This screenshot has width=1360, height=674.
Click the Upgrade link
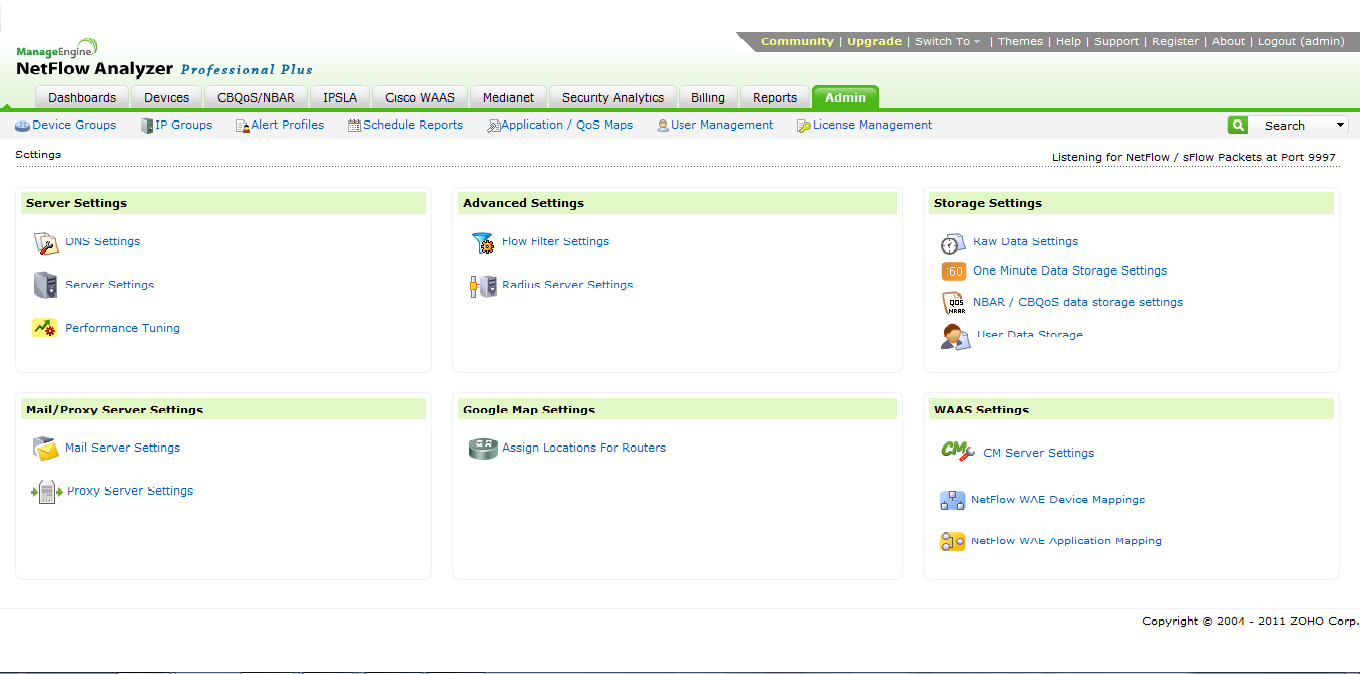[x=874, y=42]
